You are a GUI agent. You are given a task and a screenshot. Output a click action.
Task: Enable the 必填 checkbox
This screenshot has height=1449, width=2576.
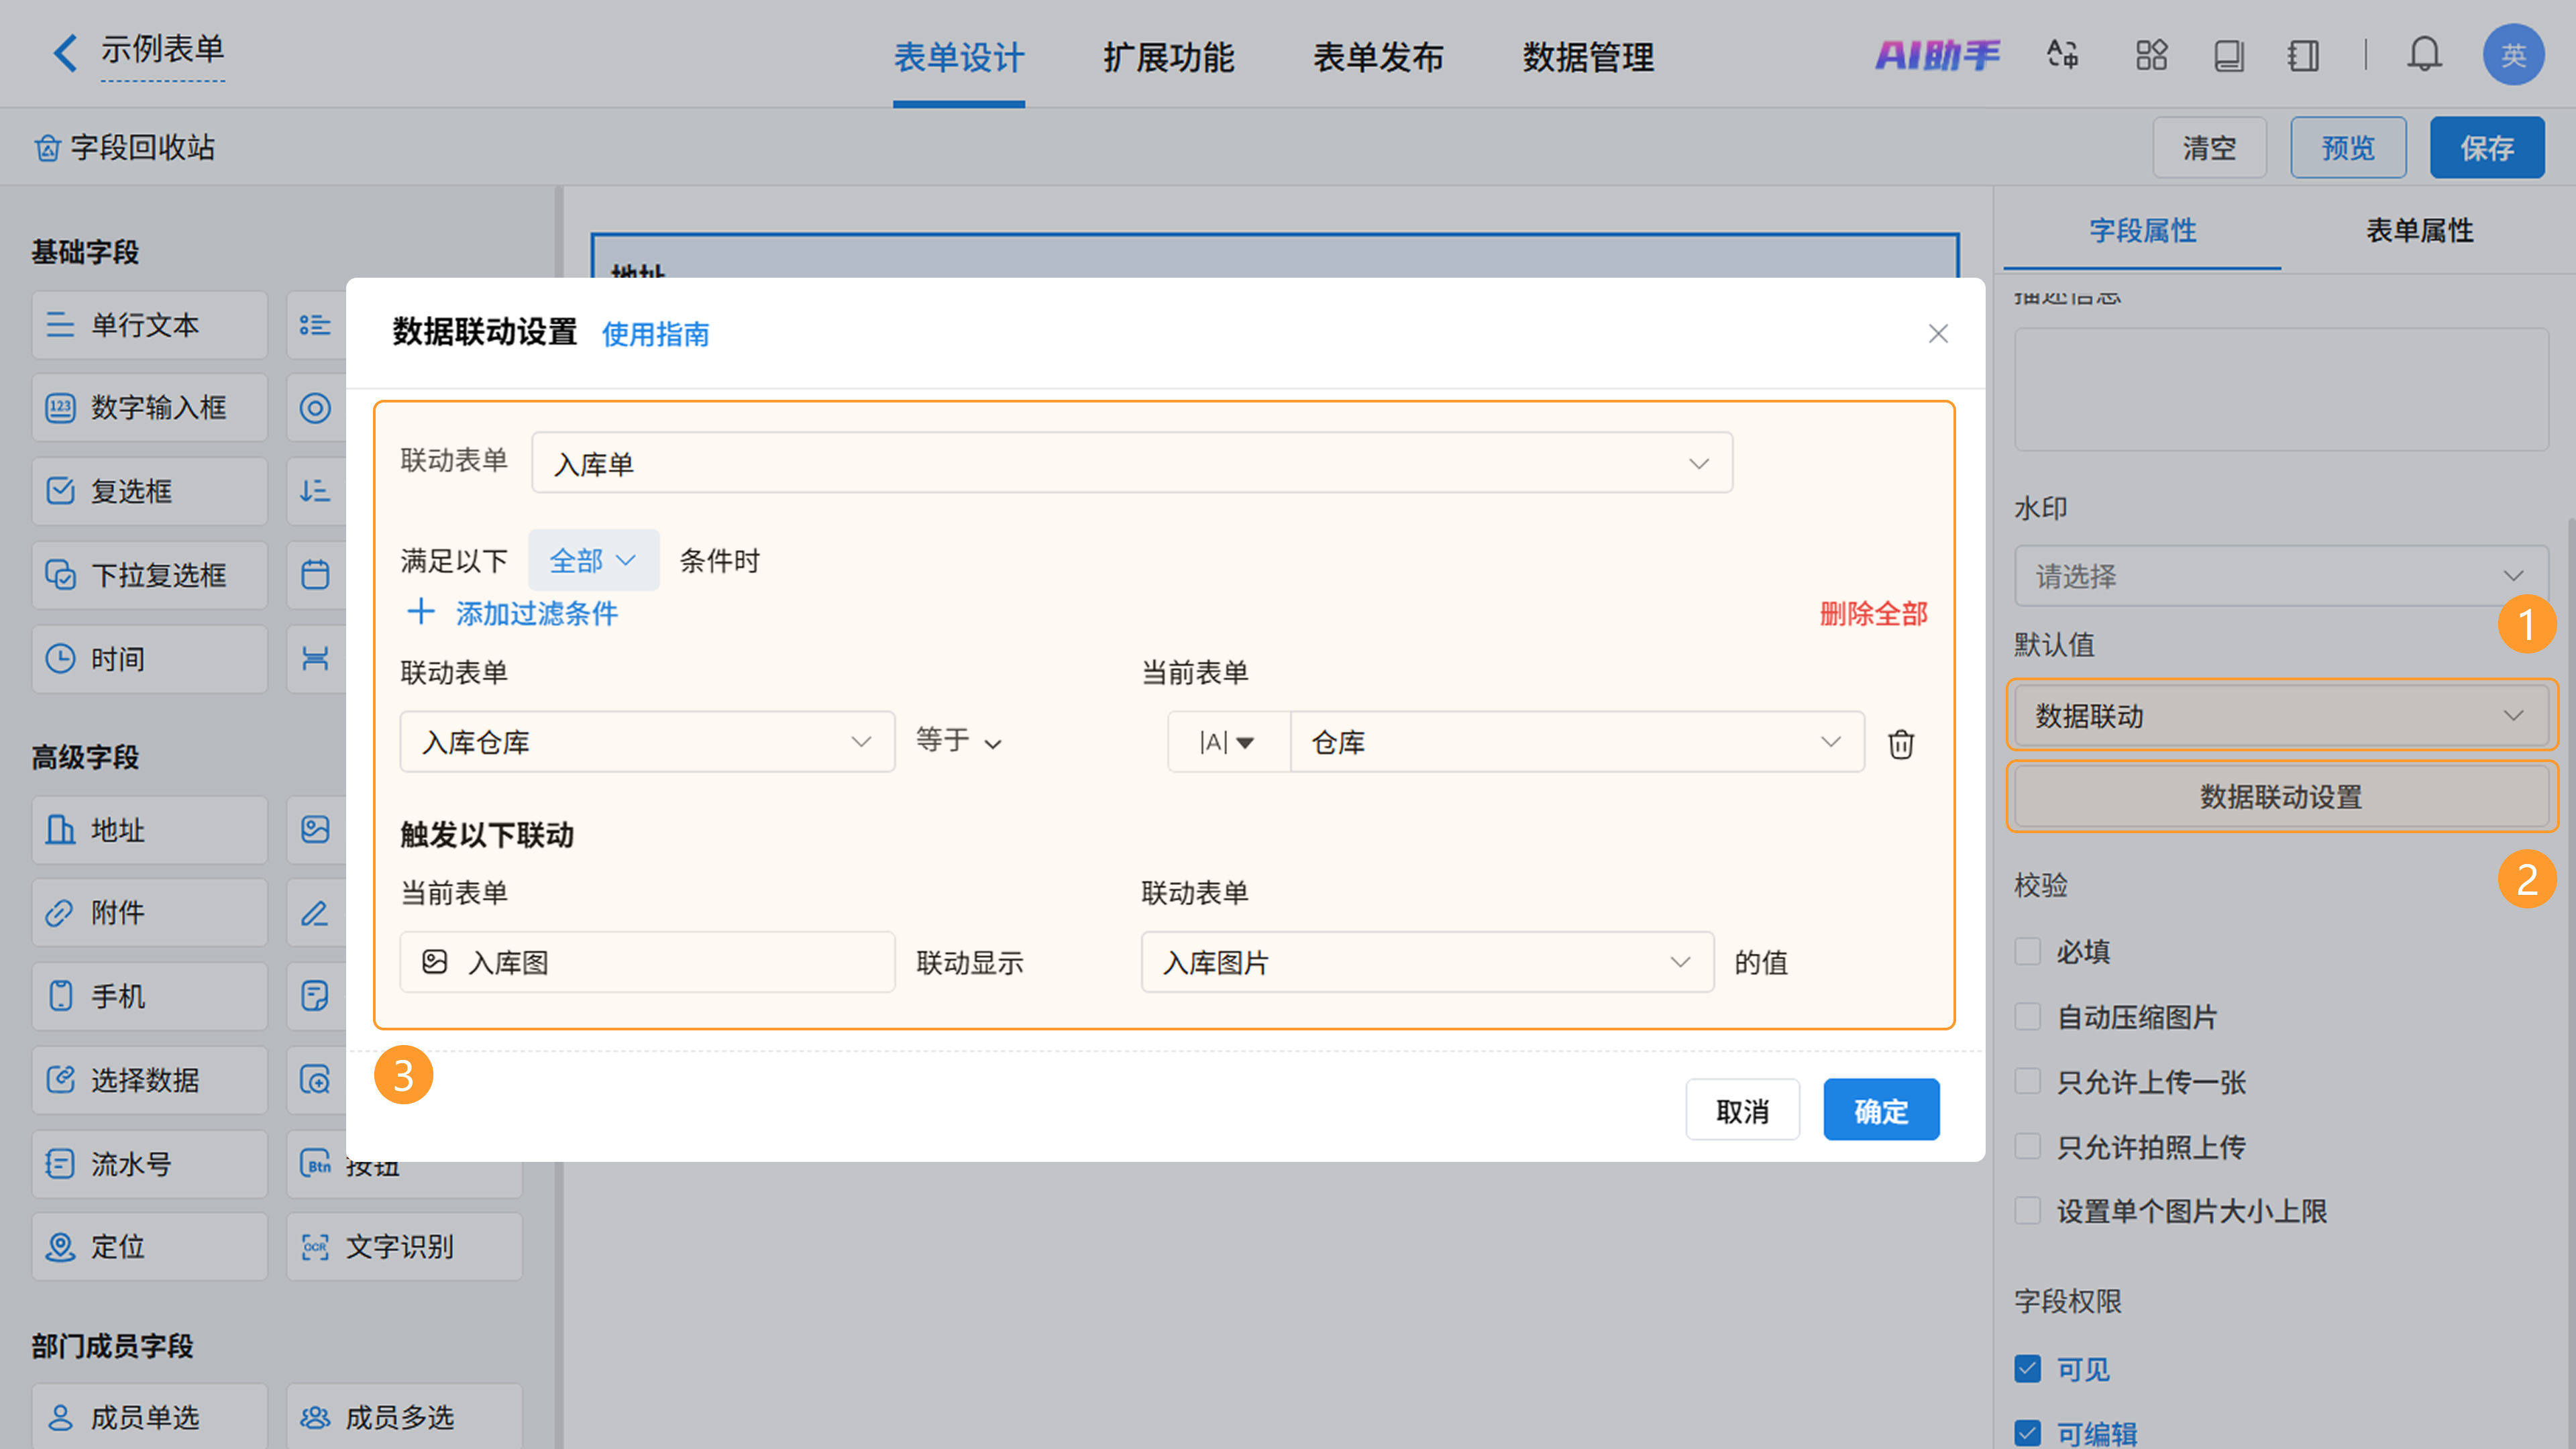click(2027, 950)
